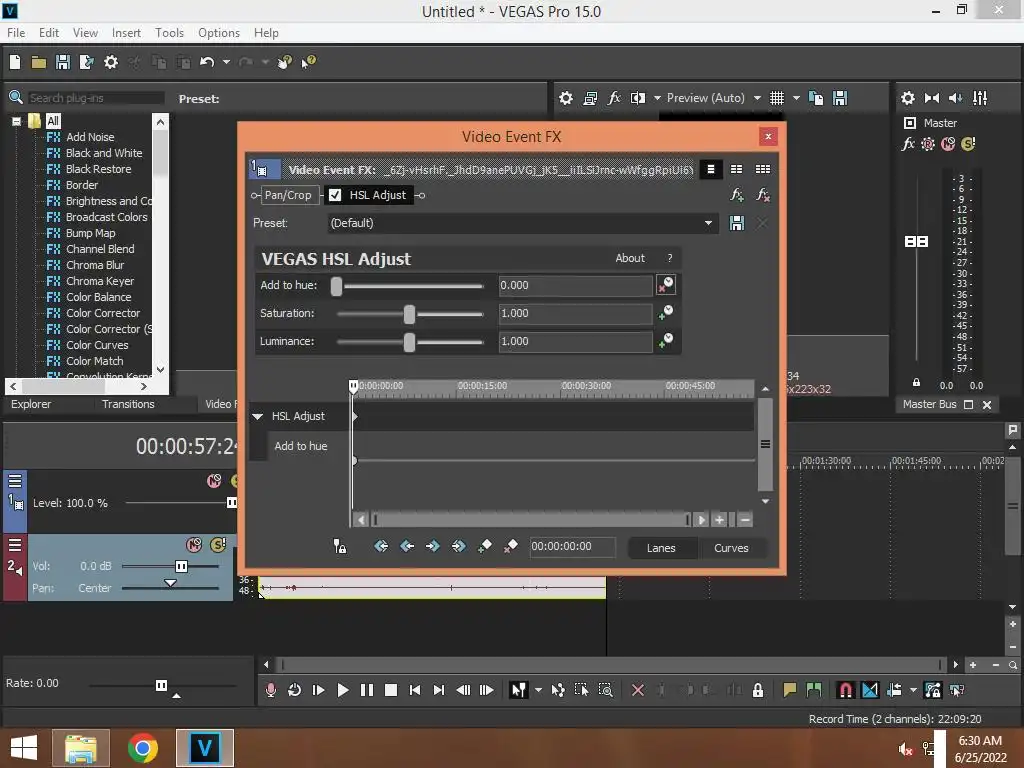Open Master Bus audio properties gear icon
This screenshot has width=1024, height=768.
pyautogui.click(x=908, y=98)
